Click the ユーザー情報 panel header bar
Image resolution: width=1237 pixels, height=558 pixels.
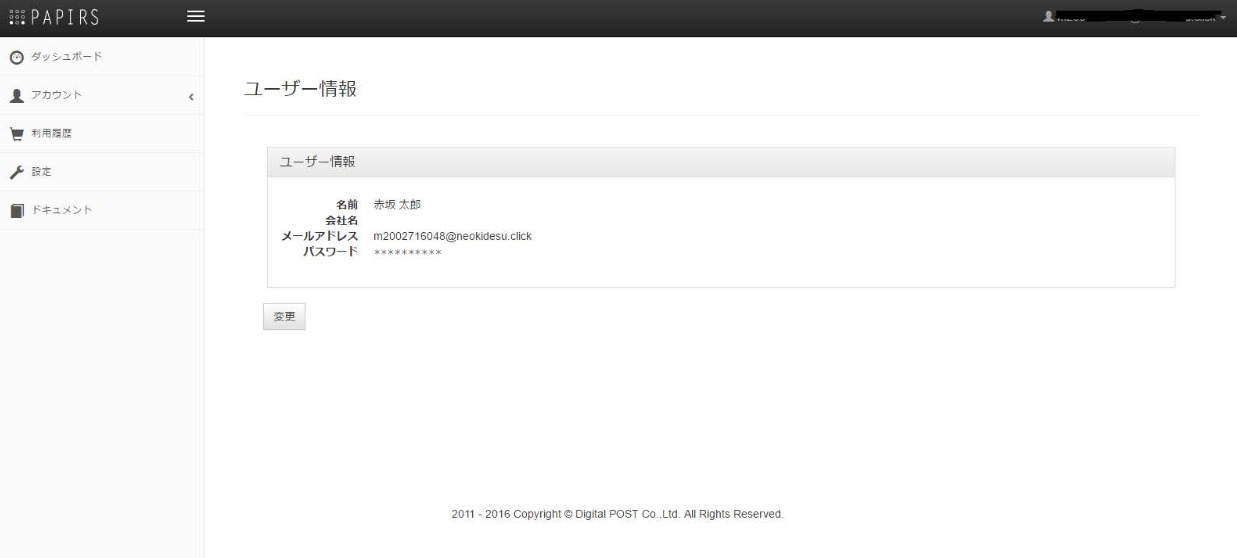720,162
